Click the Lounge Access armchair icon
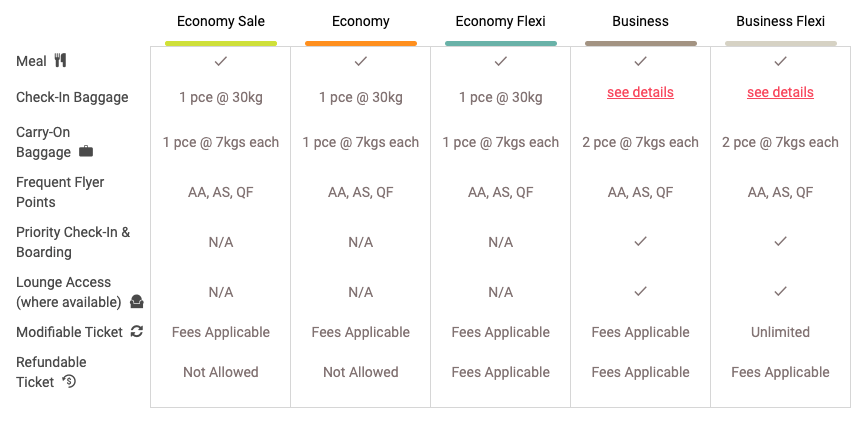 click(x=137, y=302)
